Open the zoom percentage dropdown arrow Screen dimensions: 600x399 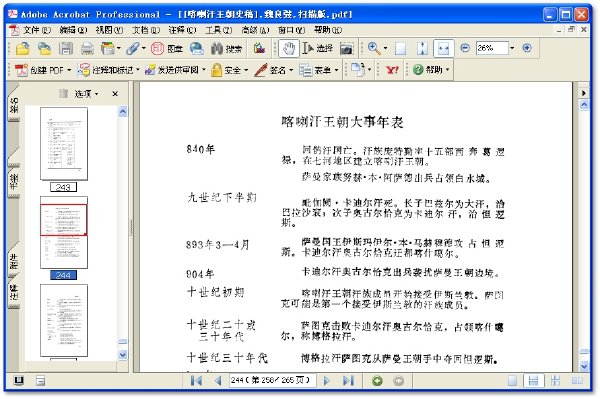pos(512,48)
